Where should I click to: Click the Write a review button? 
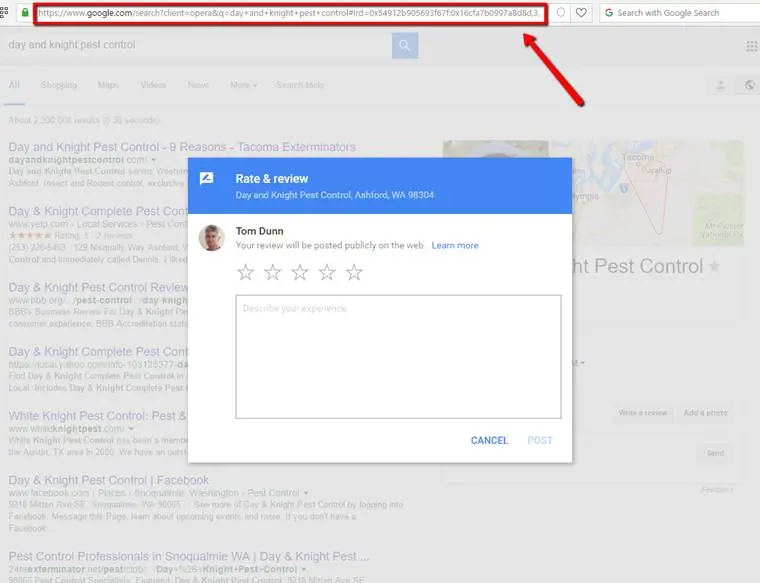pyautogui.click(x=643, y=413)
